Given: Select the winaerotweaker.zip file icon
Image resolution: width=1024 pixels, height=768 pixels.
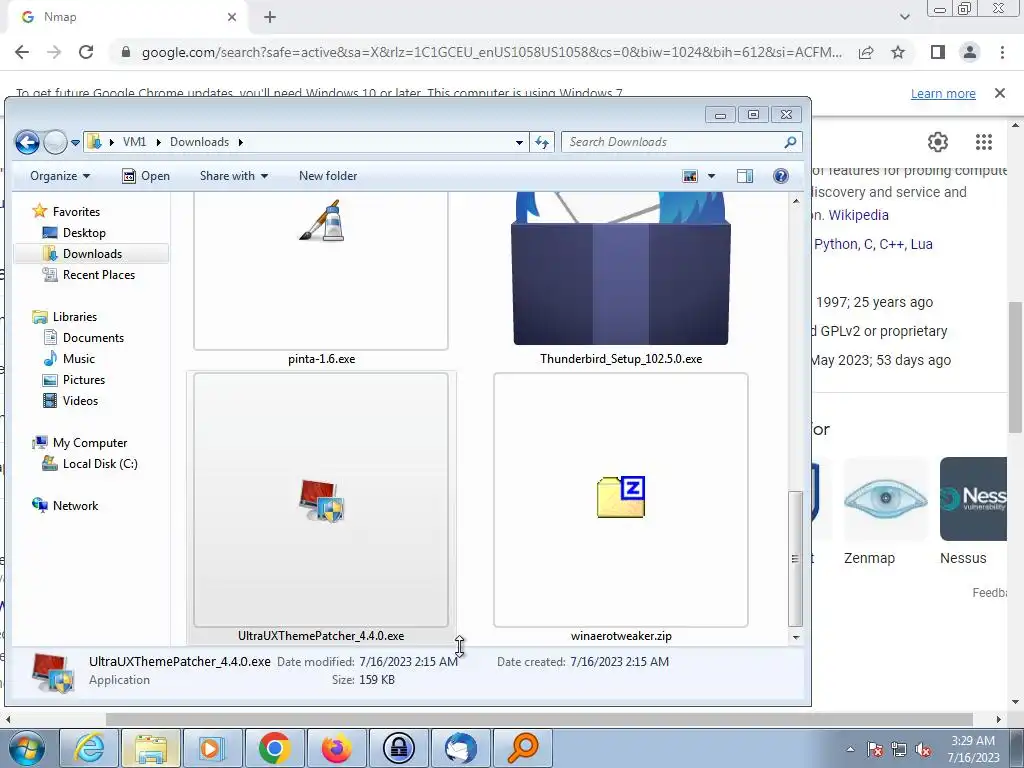Looking at the screenshot, I should pos(620,497).
